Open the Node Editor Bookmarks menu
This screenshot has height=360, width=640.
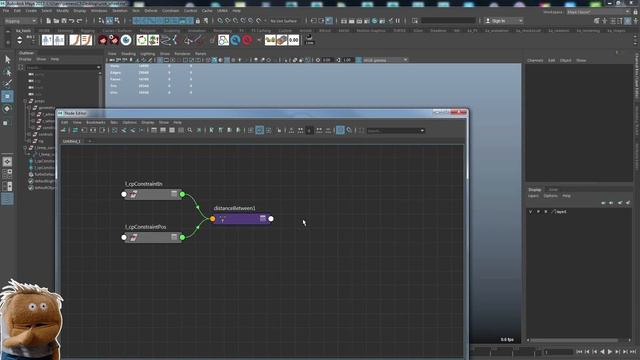[x=96, y=122]
